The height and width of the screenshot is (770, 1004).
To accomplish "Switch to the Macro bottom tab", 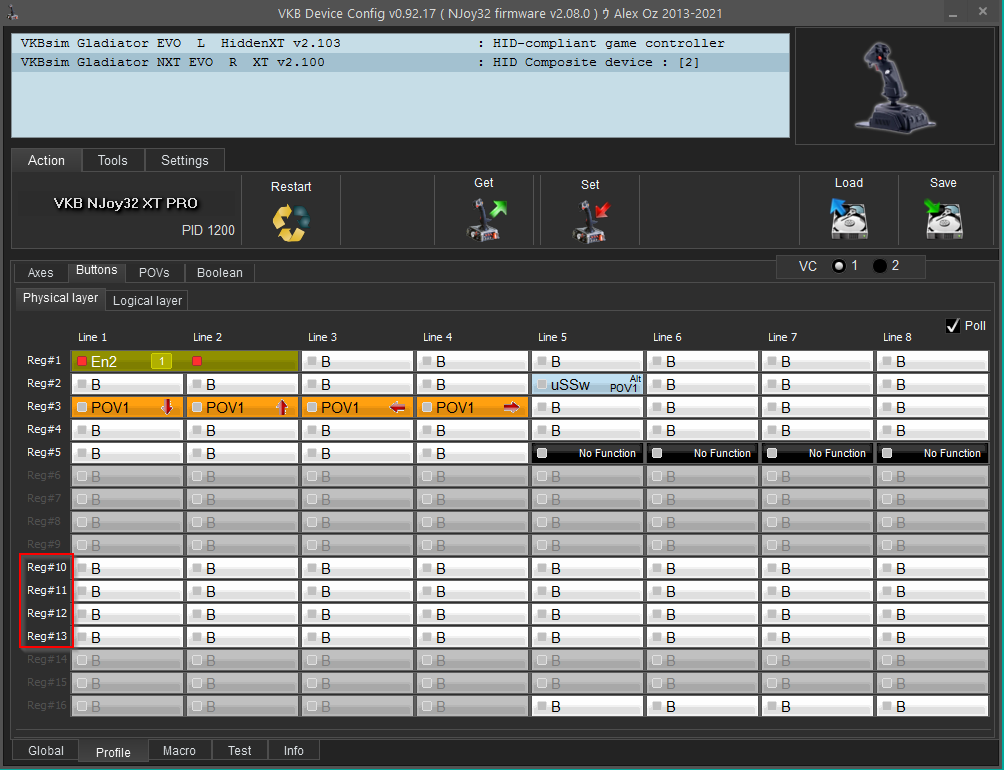I will [x=180, y=751].
